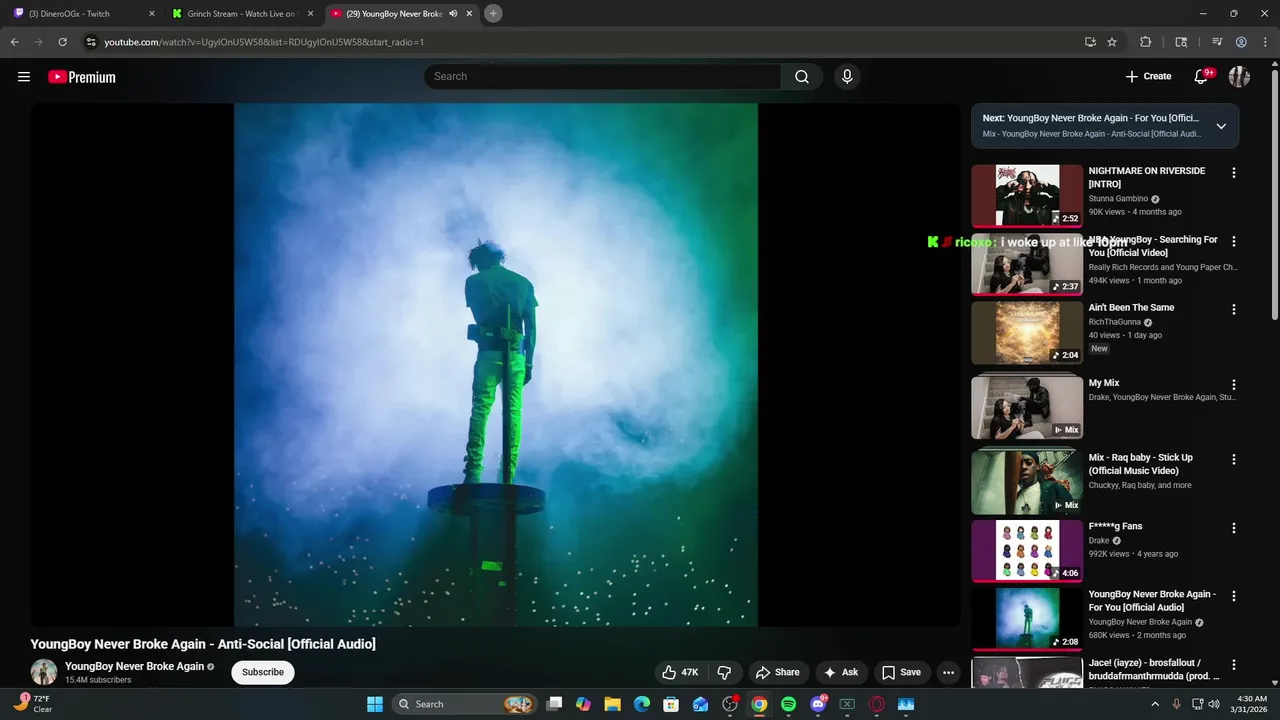Viewport: 1280px width, 720px height.
Task: Click the YouTube search input field
Action: tap(602, 77)
